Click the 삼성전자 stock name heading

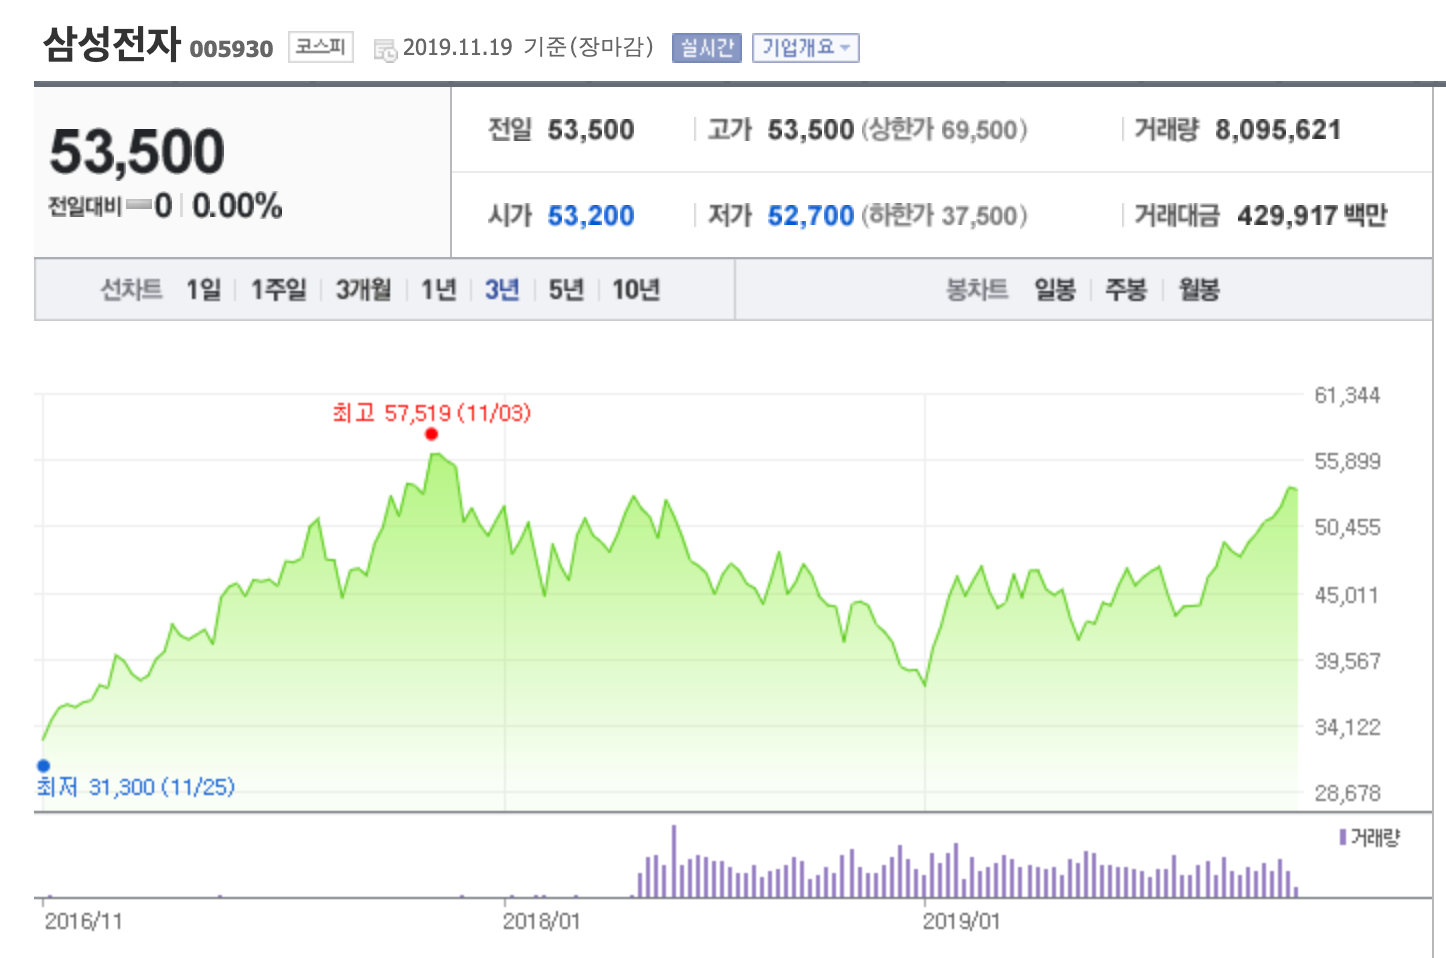[111, 44]
